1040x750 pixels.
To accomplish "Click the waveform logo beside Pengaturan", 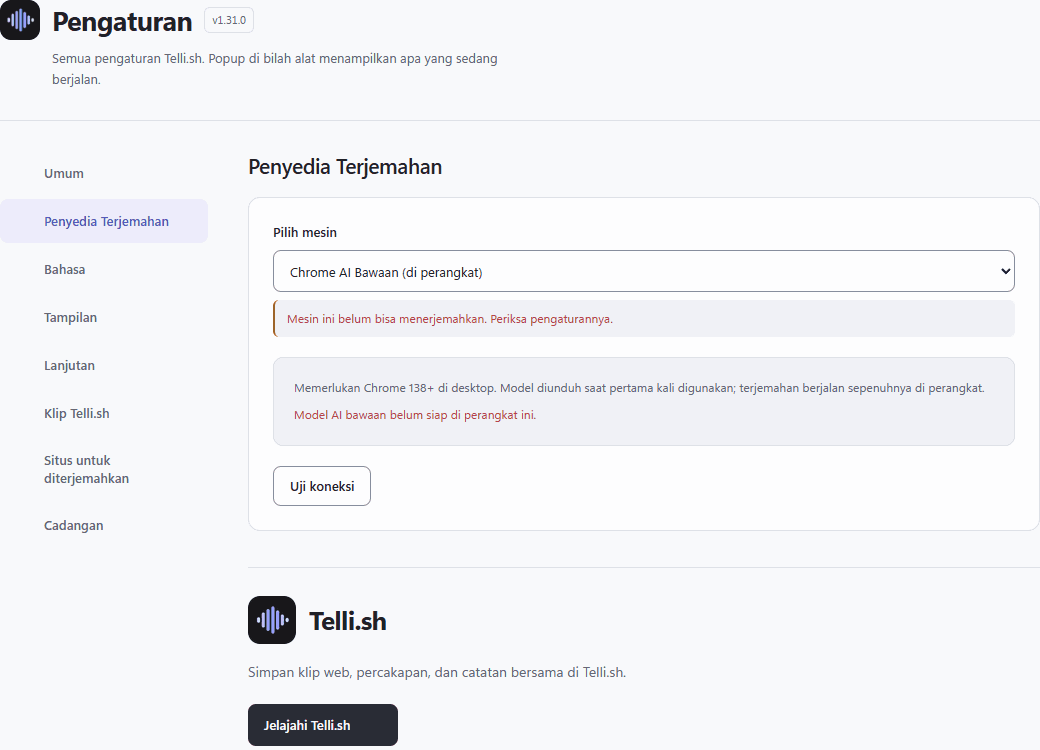I will (20, 20).
